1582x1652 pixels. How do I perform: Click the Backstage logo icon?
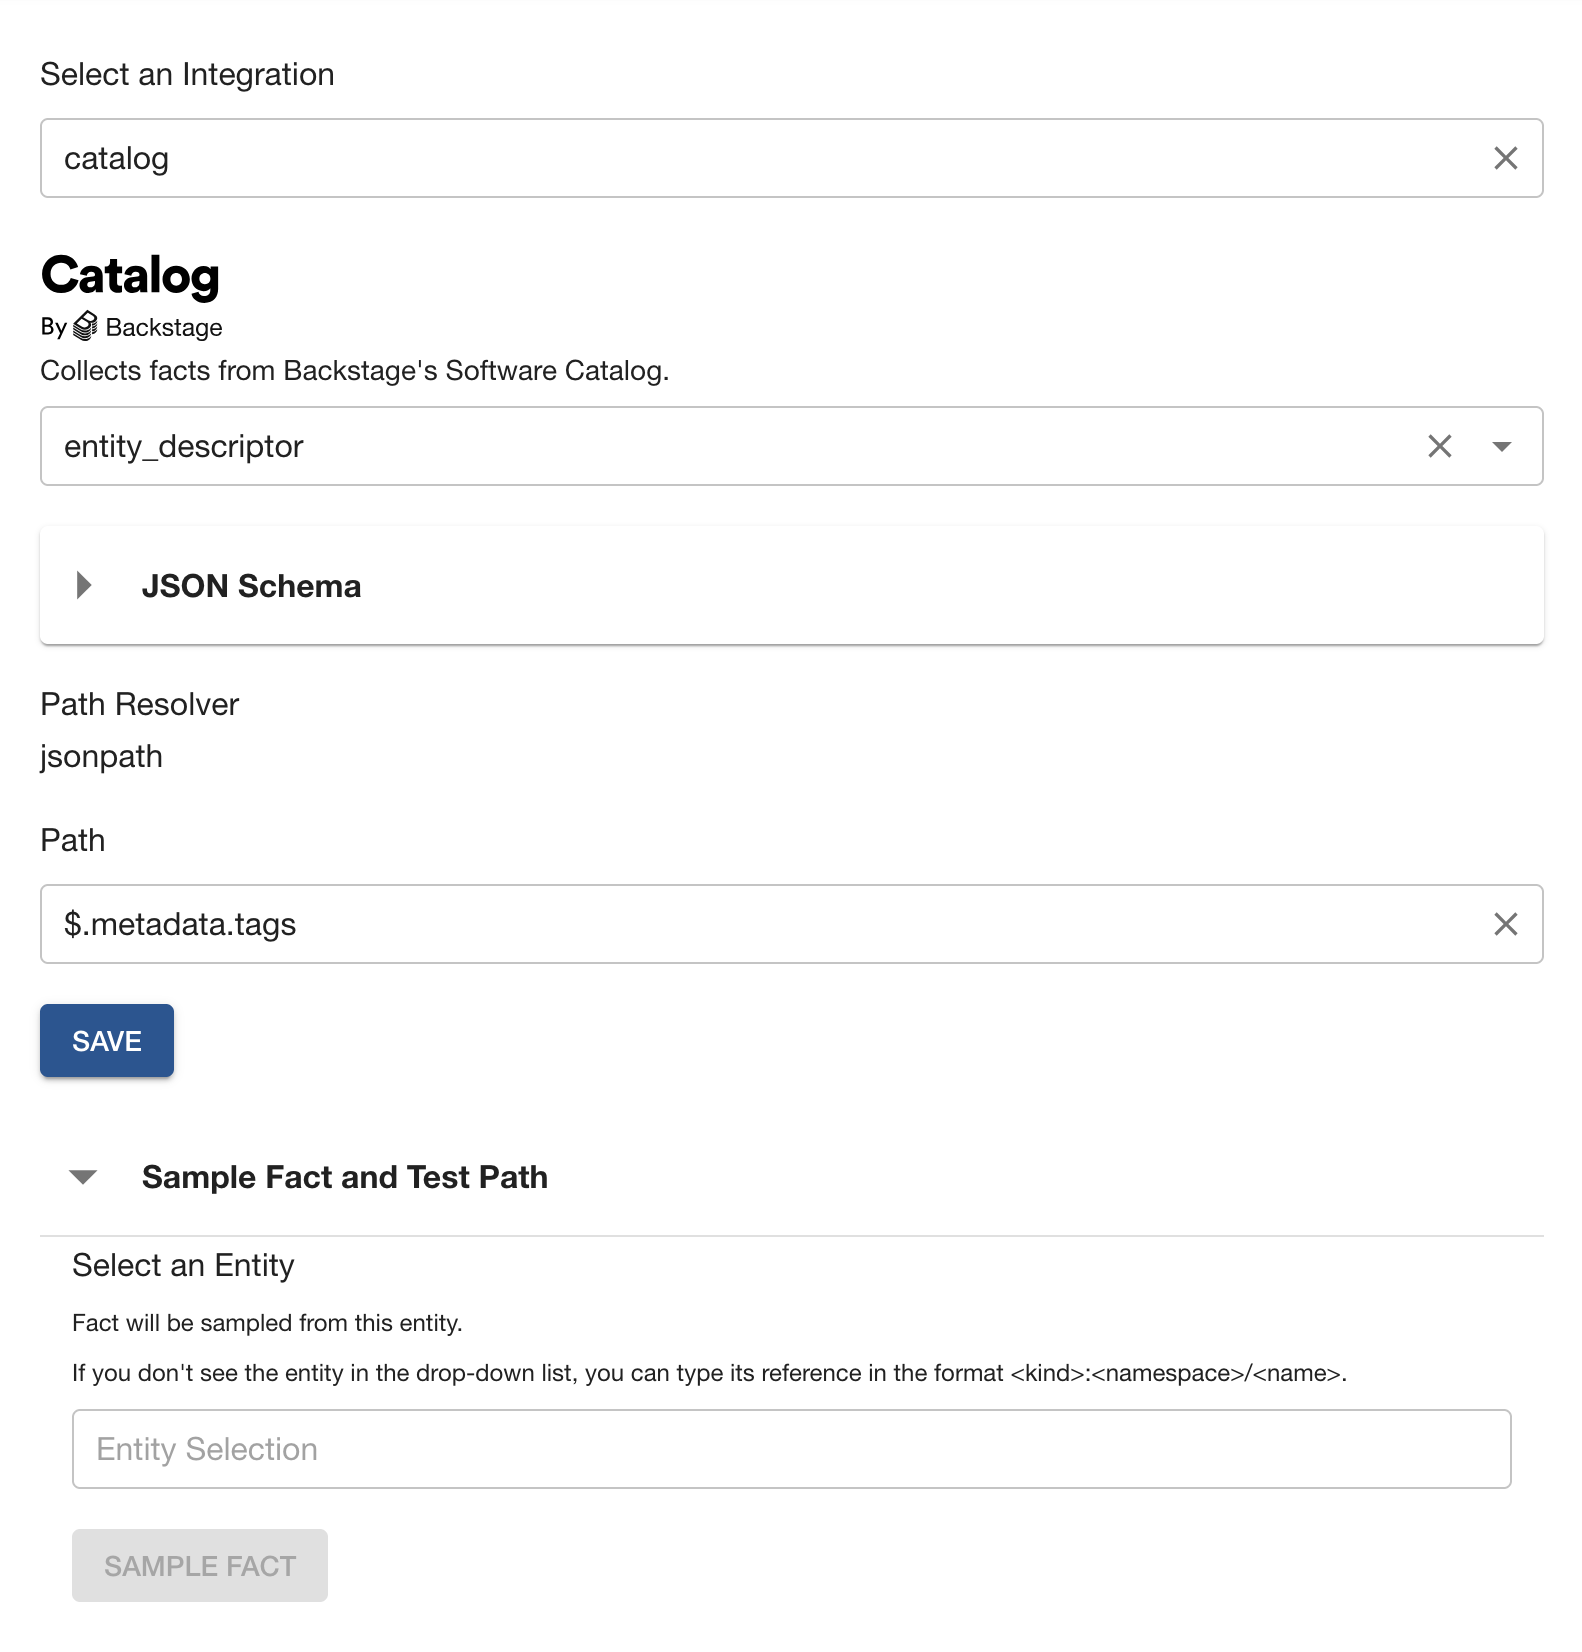tap(86, 326)
